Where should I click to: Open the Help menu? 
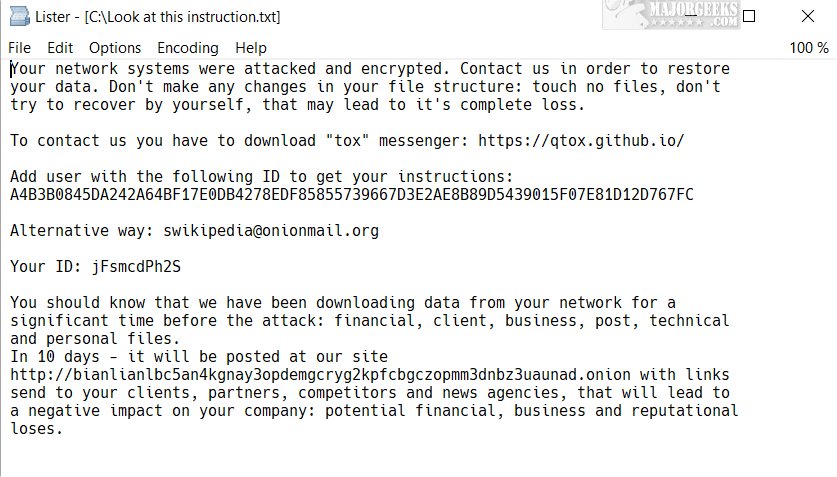[x=251, y=48]
